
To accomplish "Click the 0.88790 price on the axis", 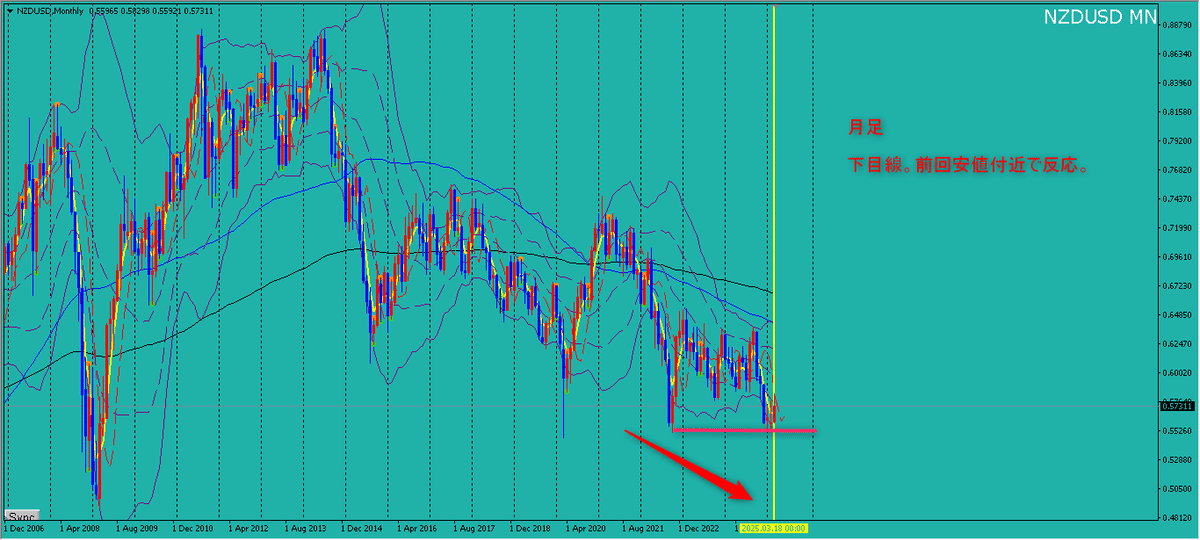I will pyautogui.click(x=1178, y=26).
